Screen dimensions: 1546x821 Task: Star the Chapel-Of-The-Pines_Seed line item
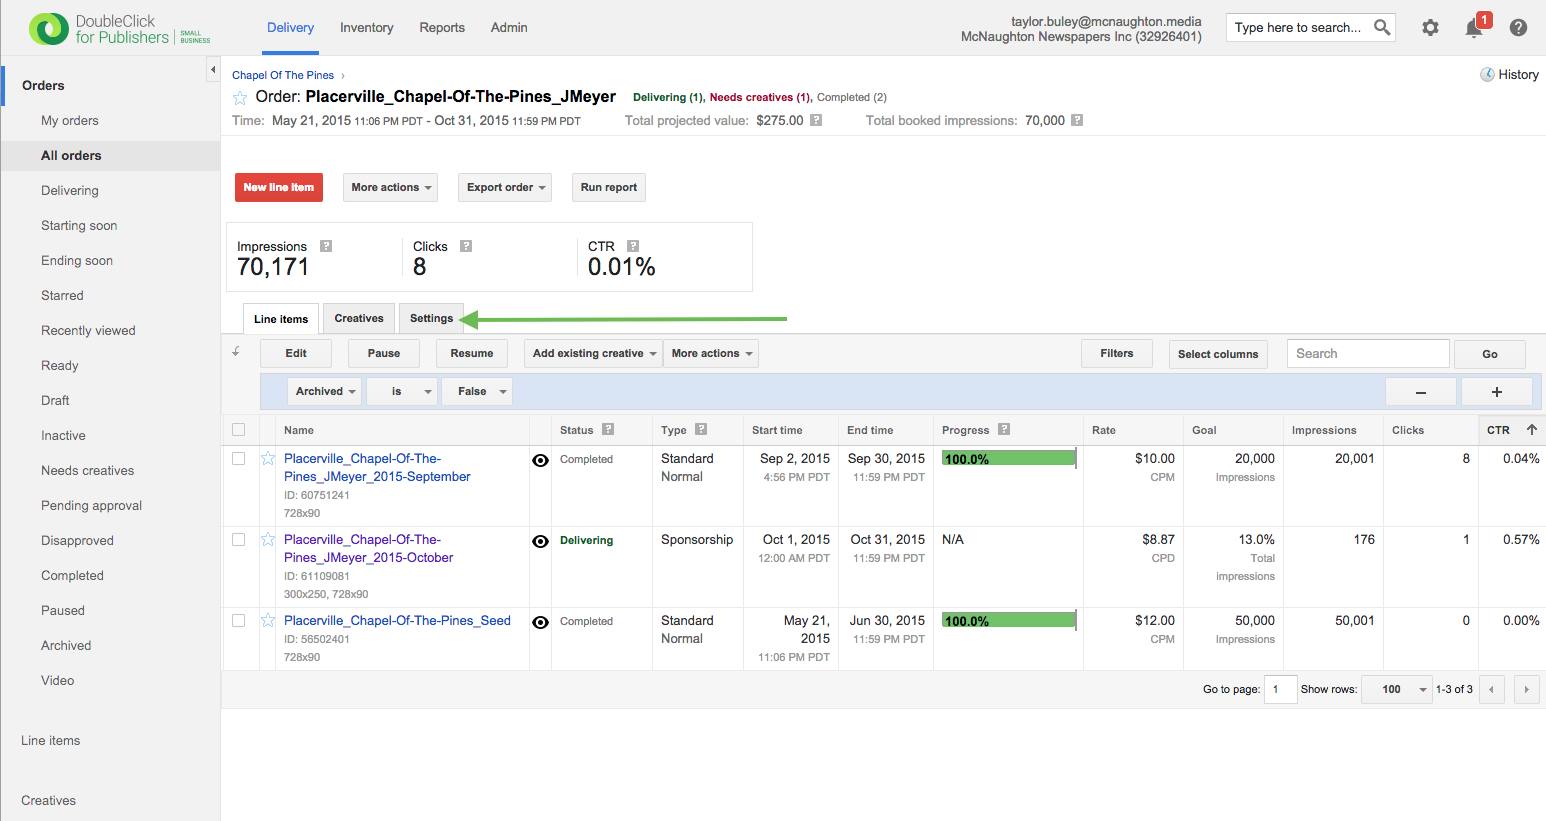pyautogui.click(x=268, y=621)
